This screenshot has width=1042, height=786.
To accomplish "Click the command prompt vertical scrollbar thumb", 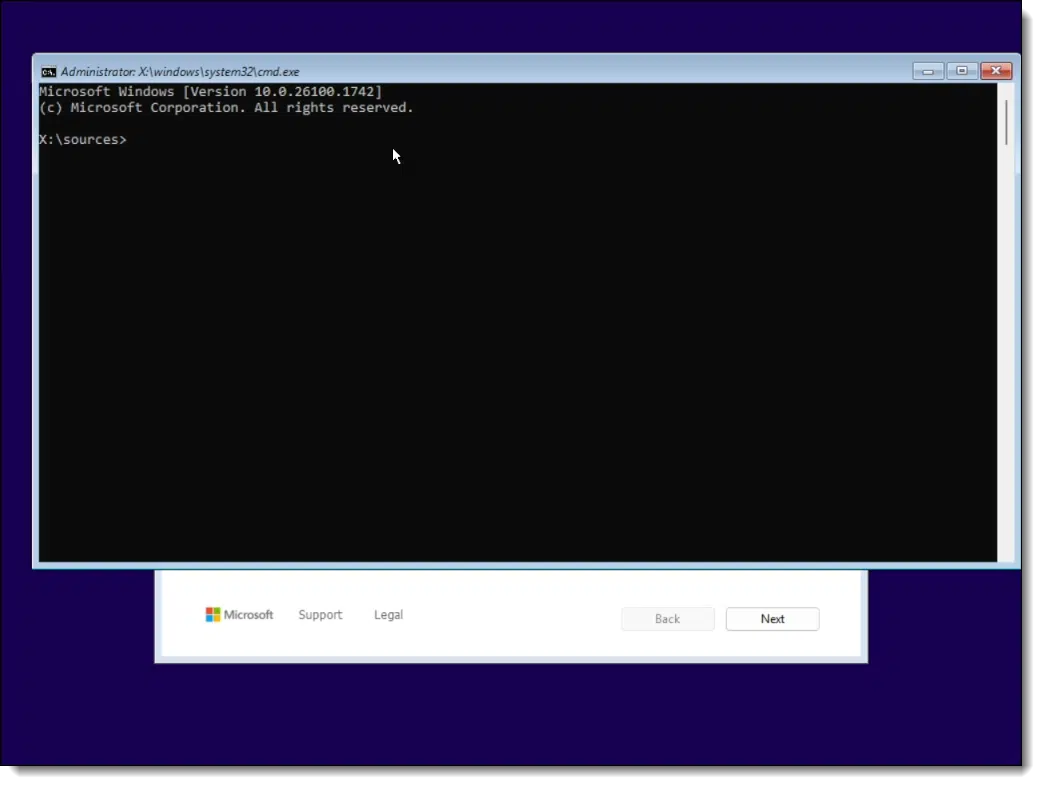I will [1007, 122].
